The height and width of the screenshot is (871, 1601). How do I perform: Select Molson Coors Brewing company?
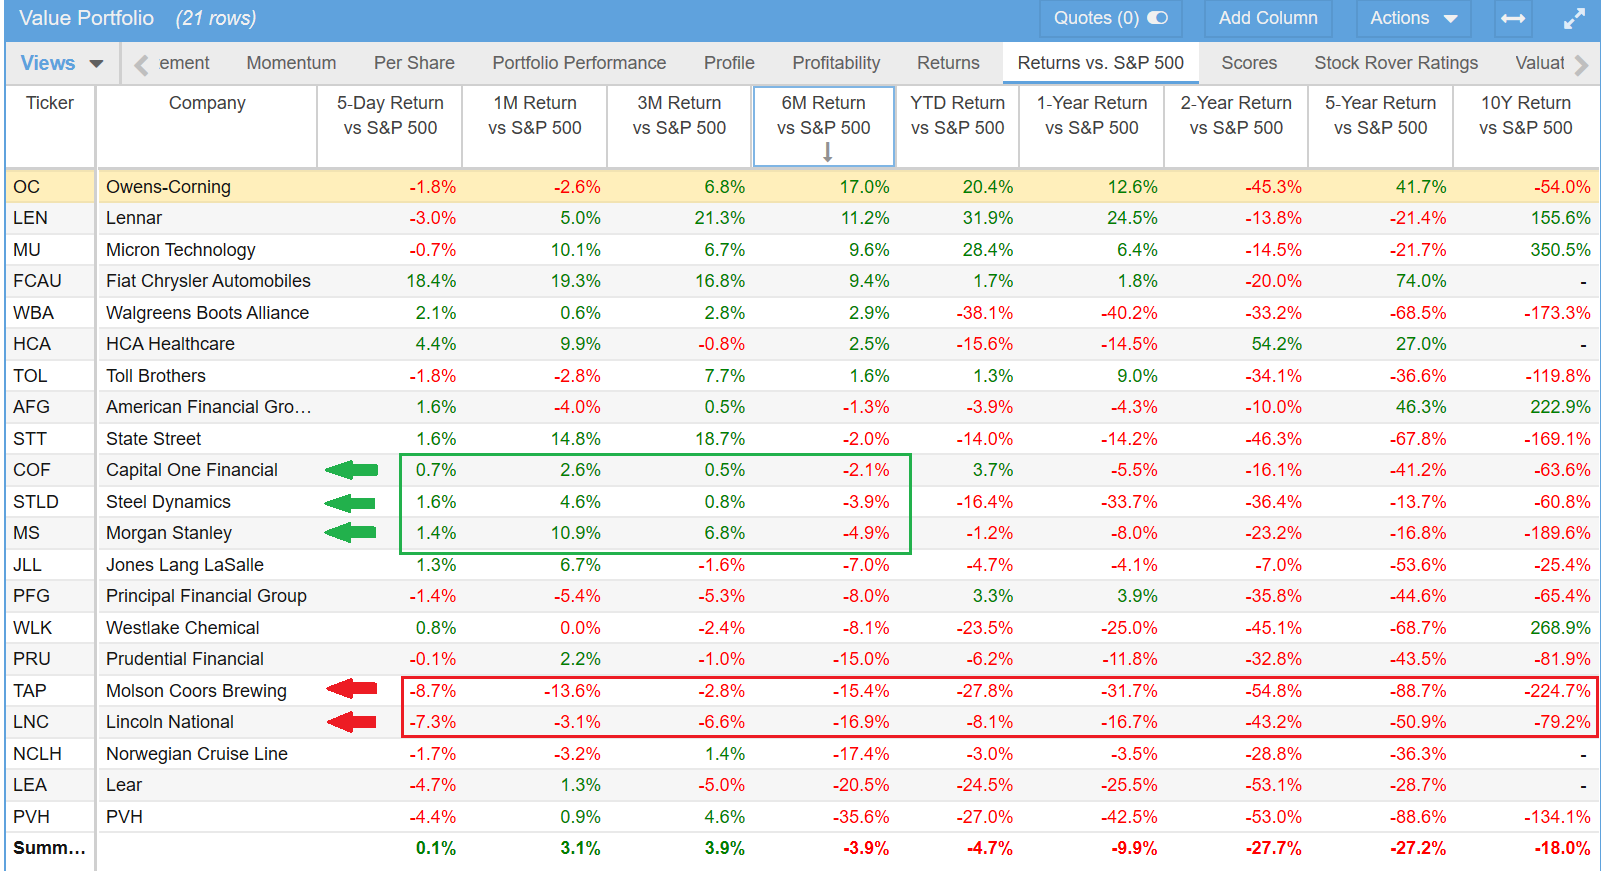tap(196, 691)
